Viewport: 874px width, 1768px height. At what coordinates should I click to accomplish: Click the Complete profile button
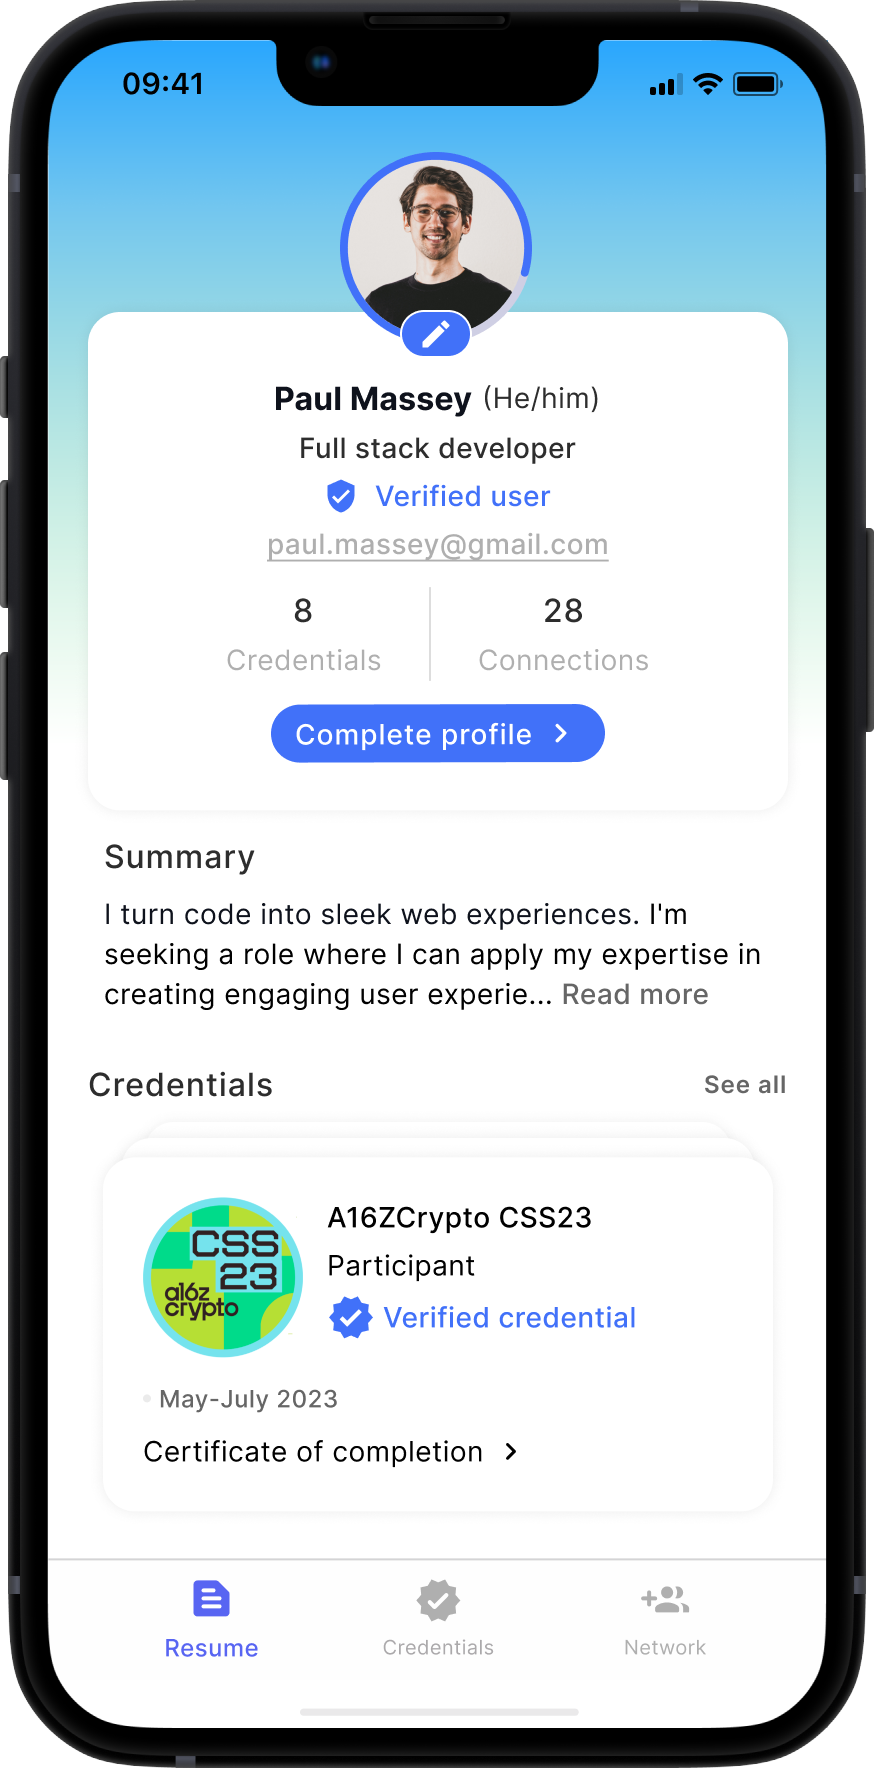tap(438, 733)
